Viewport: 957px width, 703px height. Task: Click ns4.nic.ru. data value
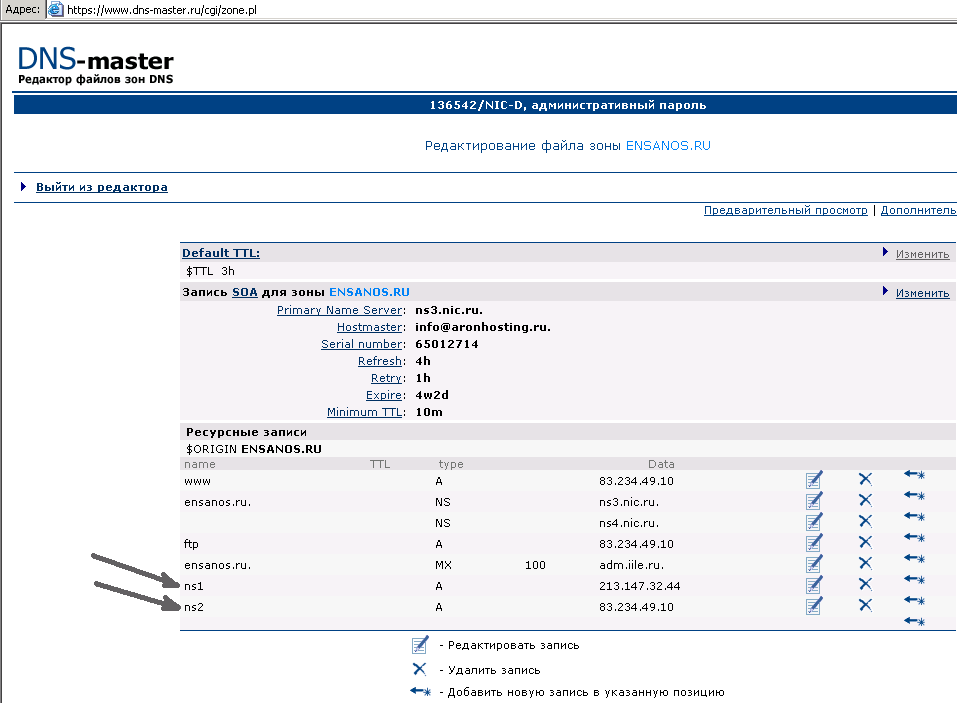[629, 523]
